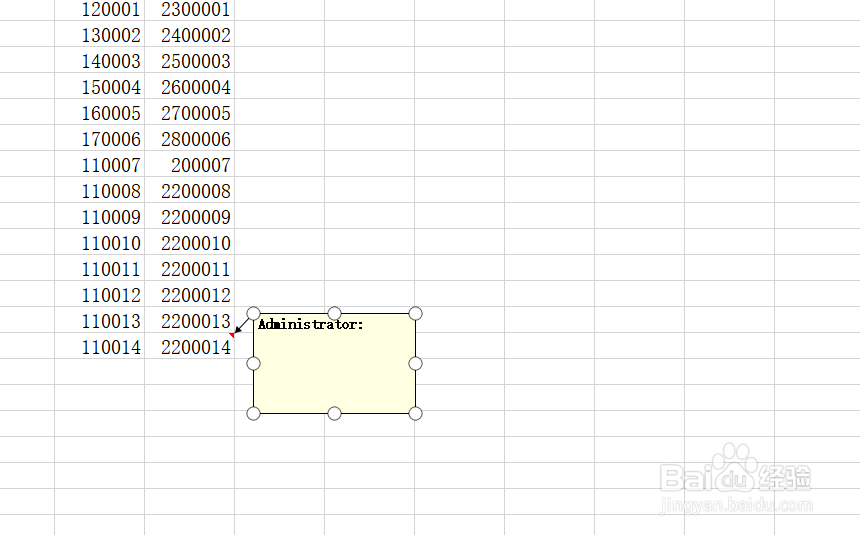This screenshot has width=860, height=535.
Task: Grab the comment box top-middle resize handle
Action: [x=335, y=313]
